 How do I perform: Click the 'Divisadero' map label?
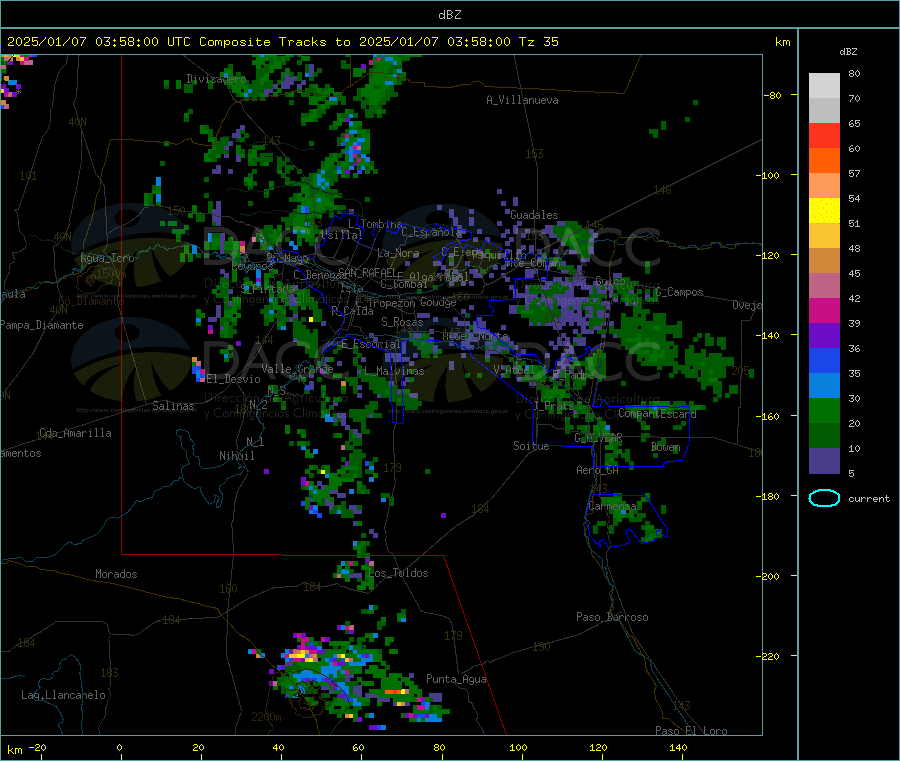(x=216, y=79)
